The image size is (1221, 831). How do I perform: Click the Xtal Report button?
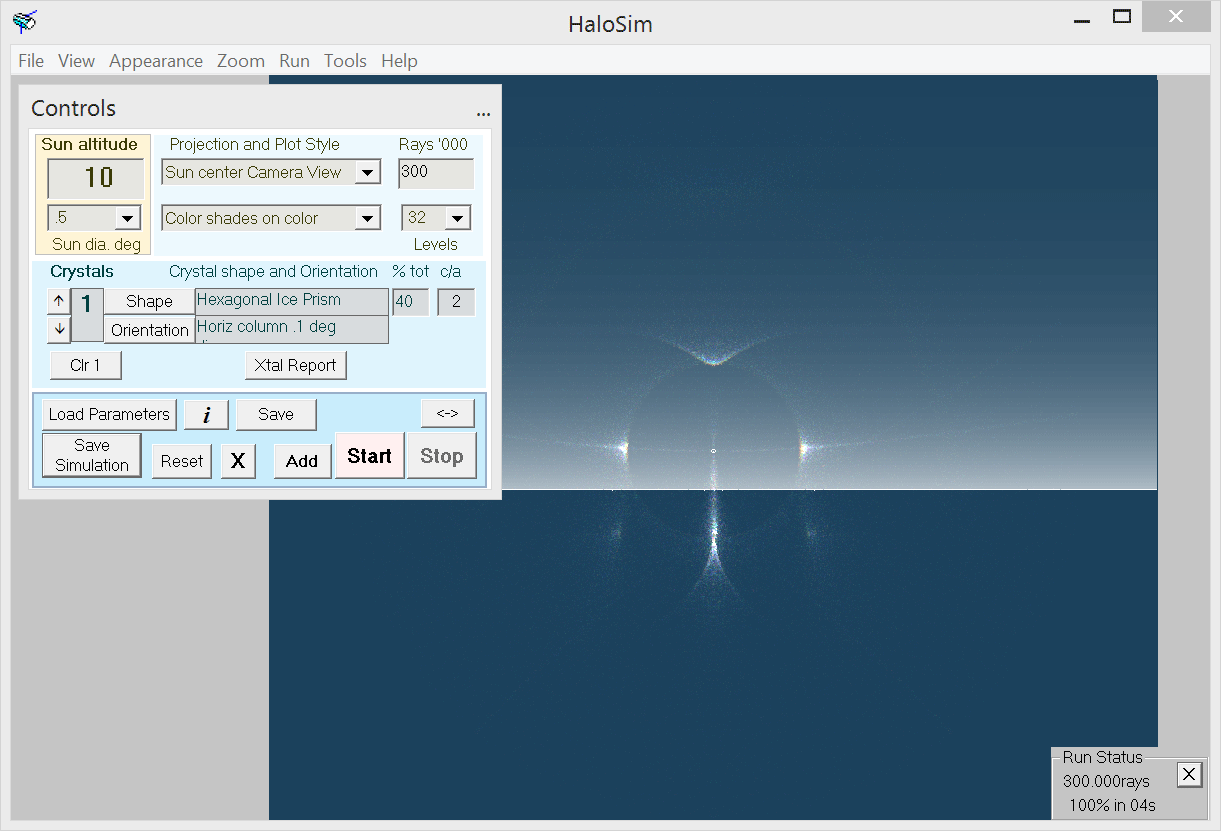tap(295, 365)
